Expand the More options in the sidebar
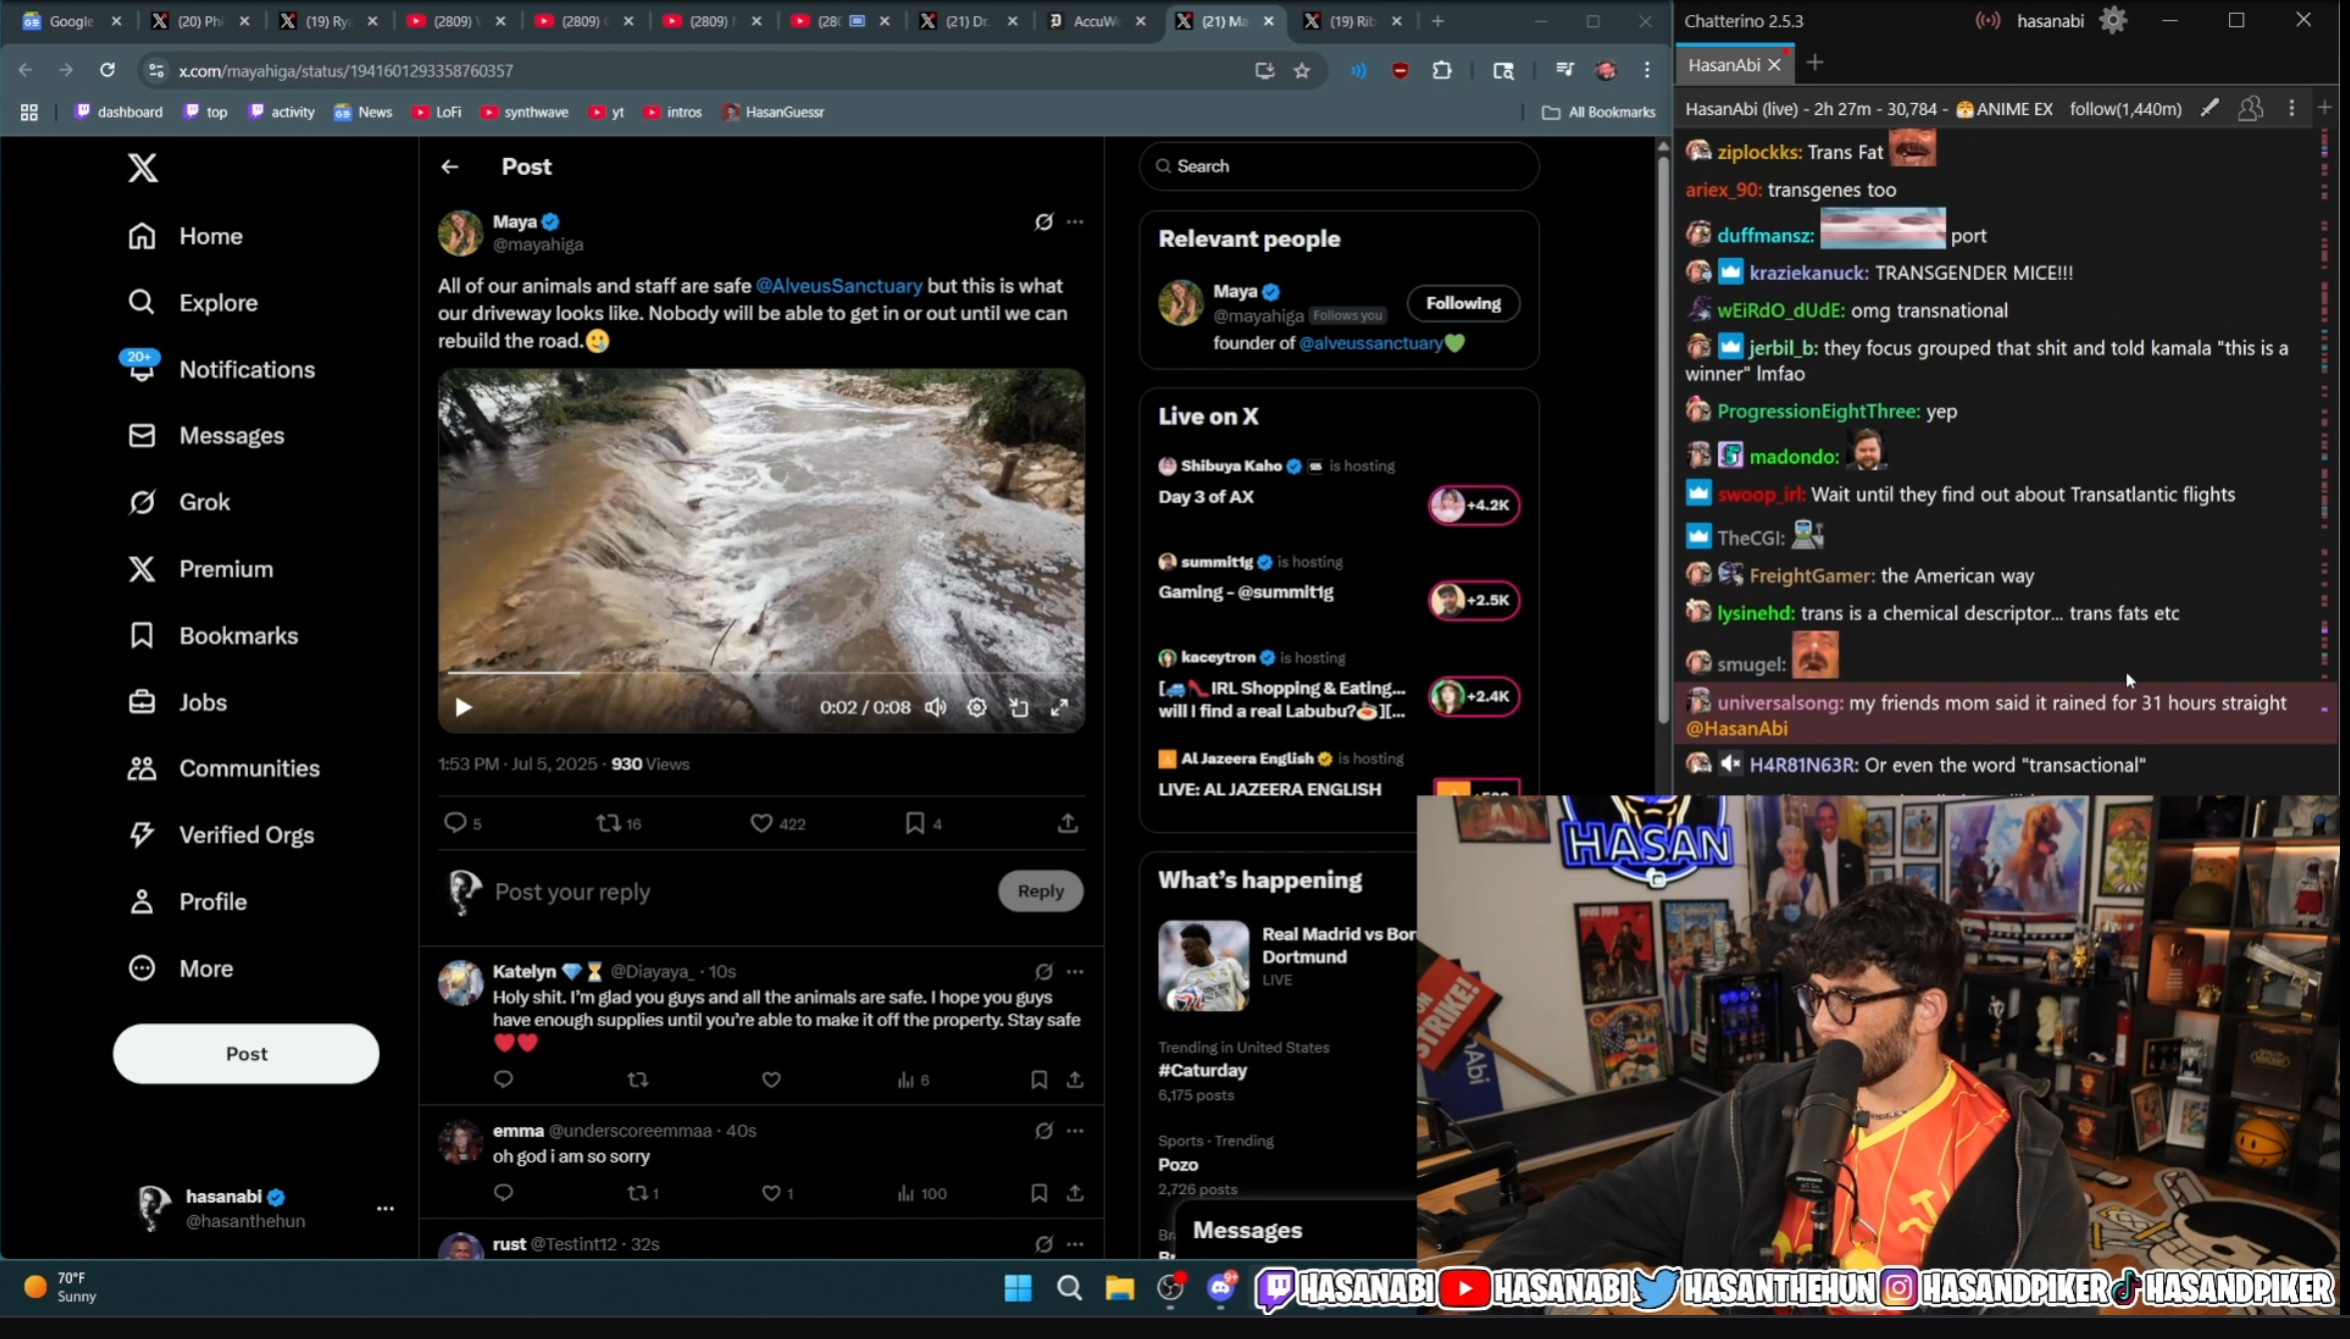The width and height of the screenshot is (2350, 1339). [180, 968]
